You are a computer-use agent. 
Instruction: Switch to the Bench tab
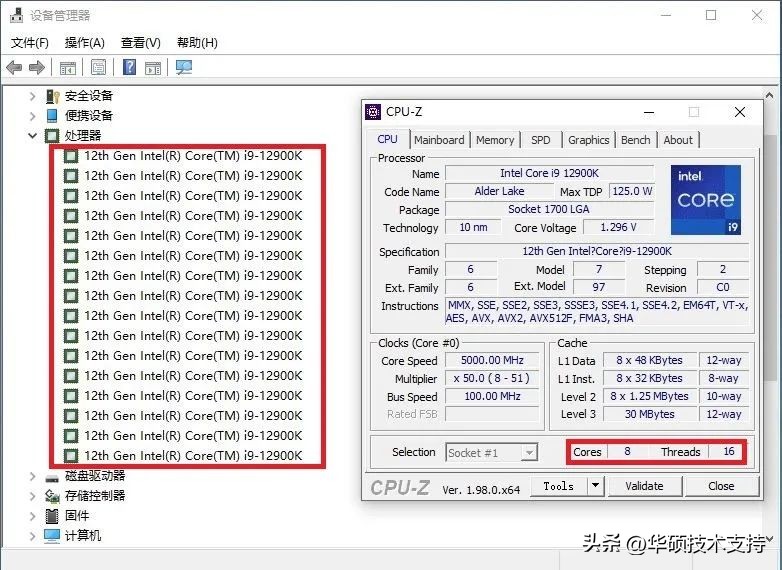pos(636,140)
